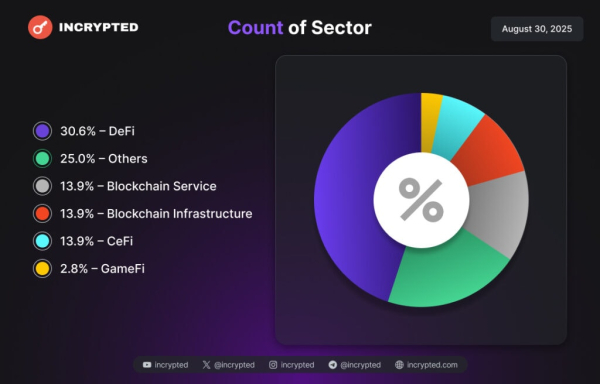The width and height of the screenshot is (600, 384).
Task: Click the purple DeFi legend swatch
Action: point(42,131)
